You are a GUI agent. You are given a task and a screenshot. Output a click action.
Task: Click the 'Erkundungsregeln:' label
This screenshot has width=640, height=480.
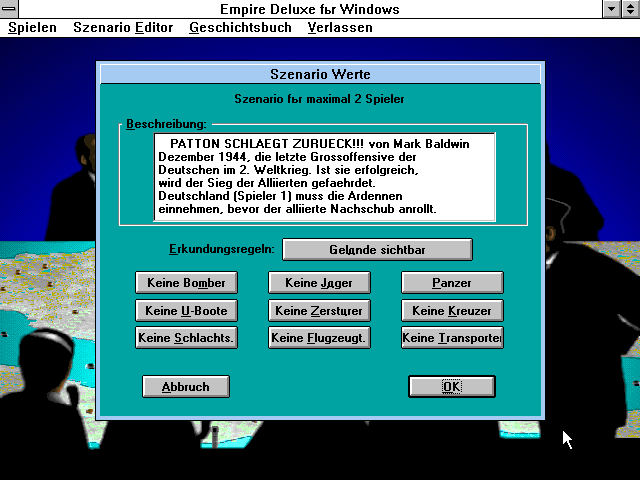tap(222, 249)
